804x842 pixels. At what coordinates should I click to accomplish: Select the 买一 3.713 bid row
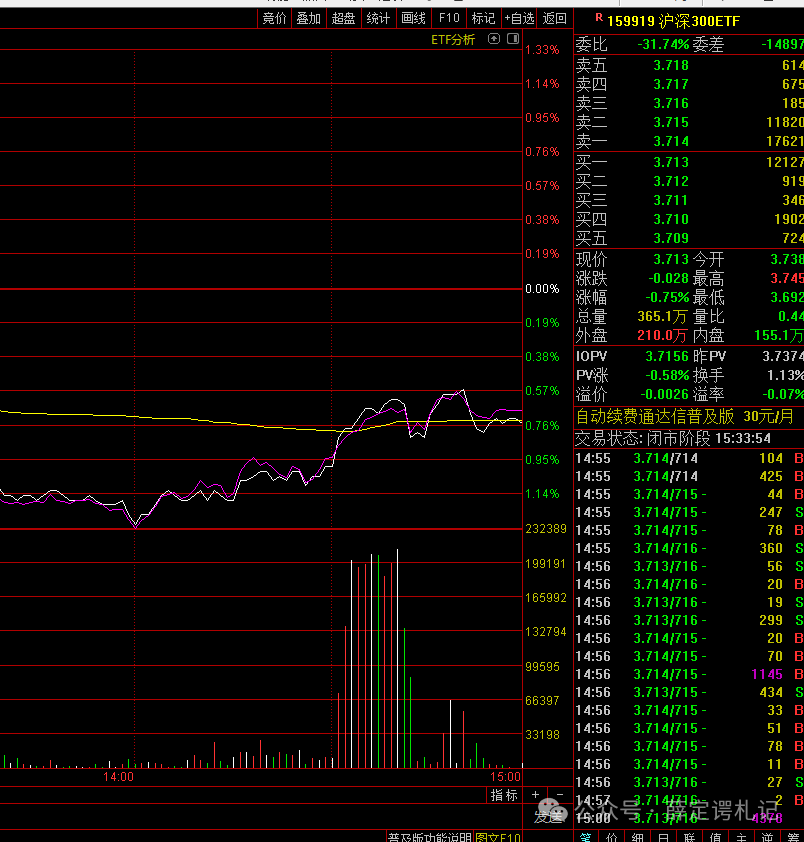pos(689,162)
